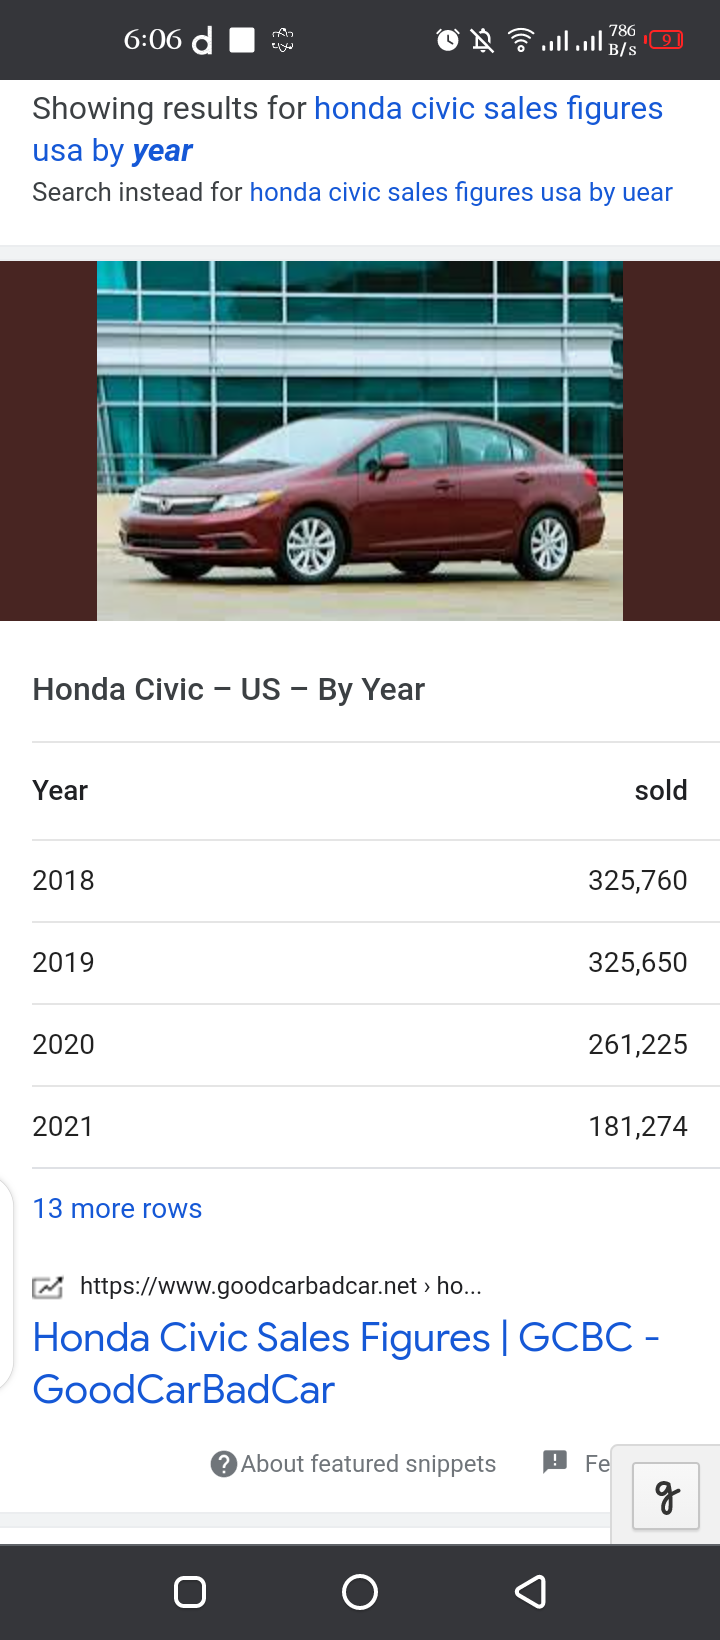Expand the 13 more rows link

118,1209
